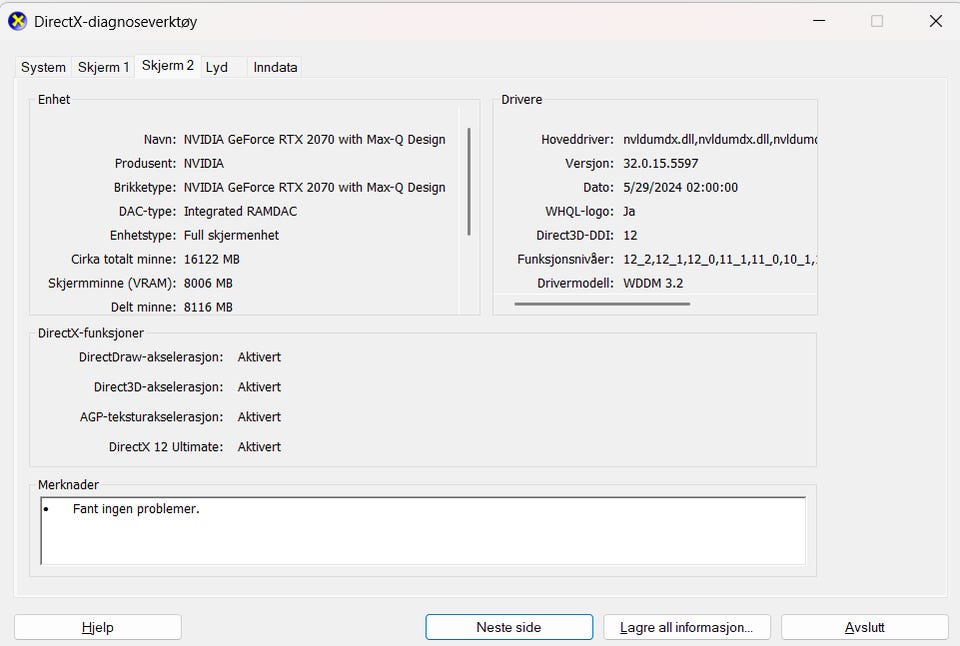Click the DirectDraw-akselerasjon Aktivert status
Viewport: 960px width, 646px height.
[x=259, y=357]
